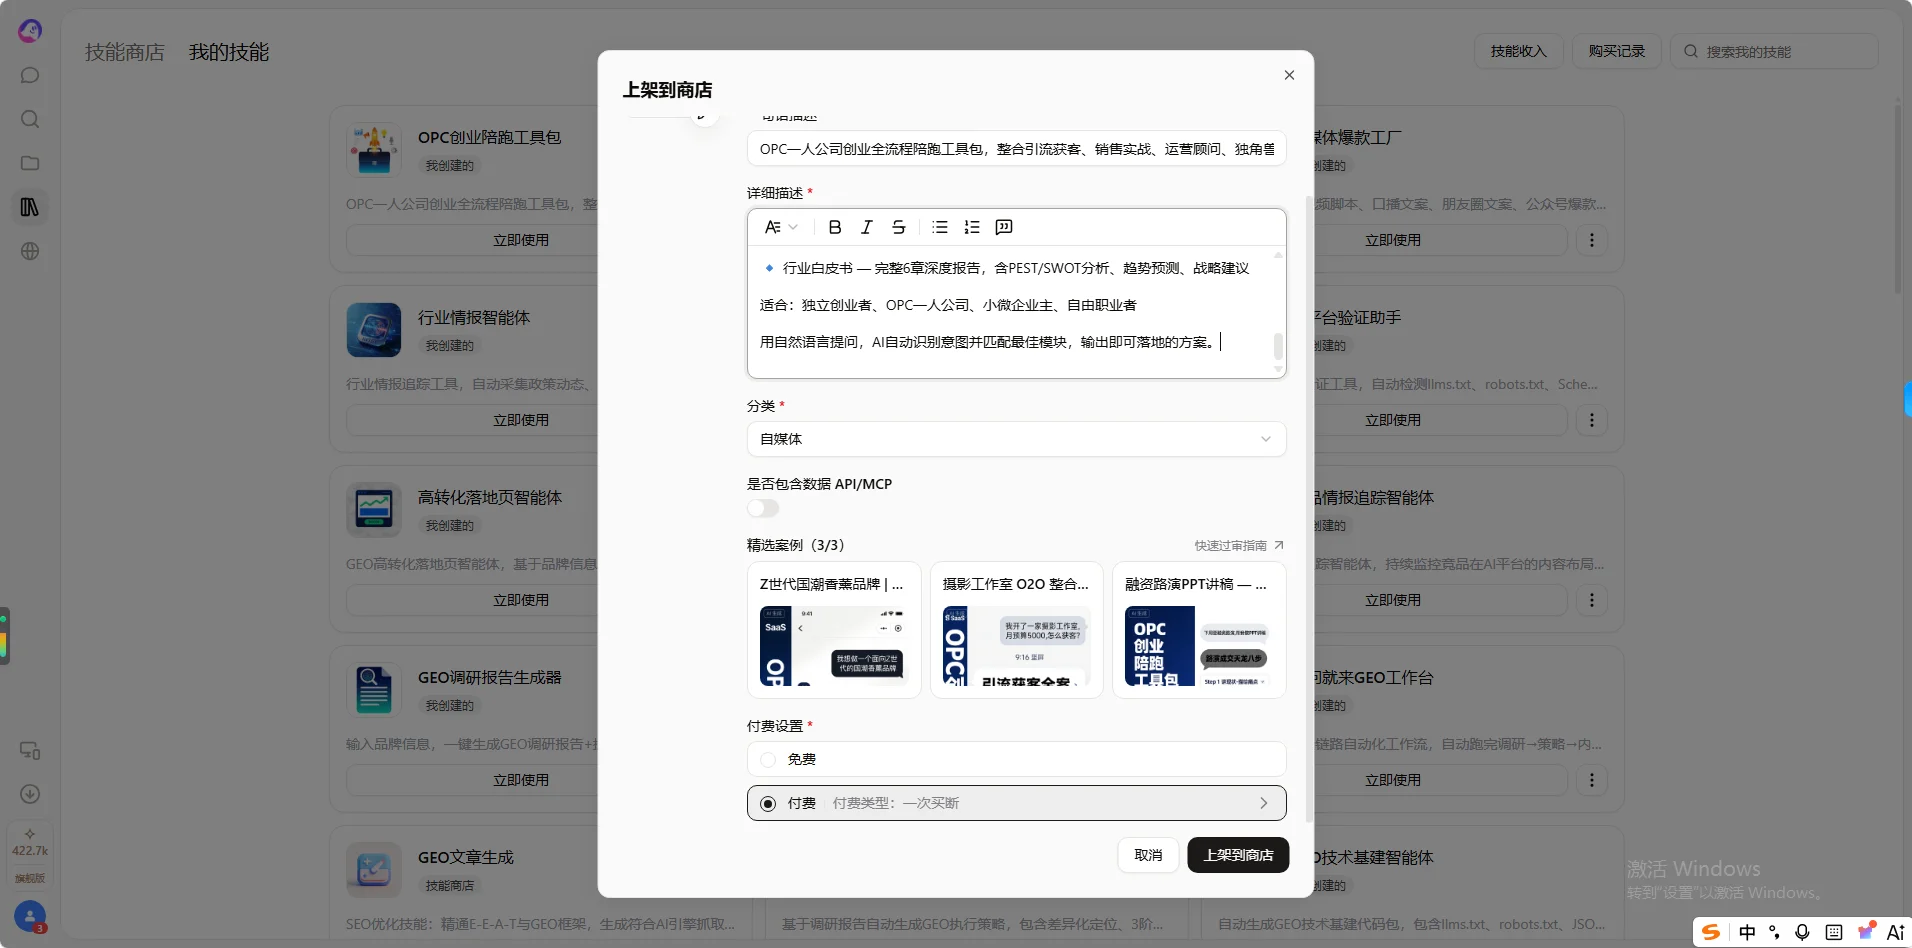Click 立即使用 on 高转化落地页智能体 card
The image size is (1912, 948).
tap(521, 600)
